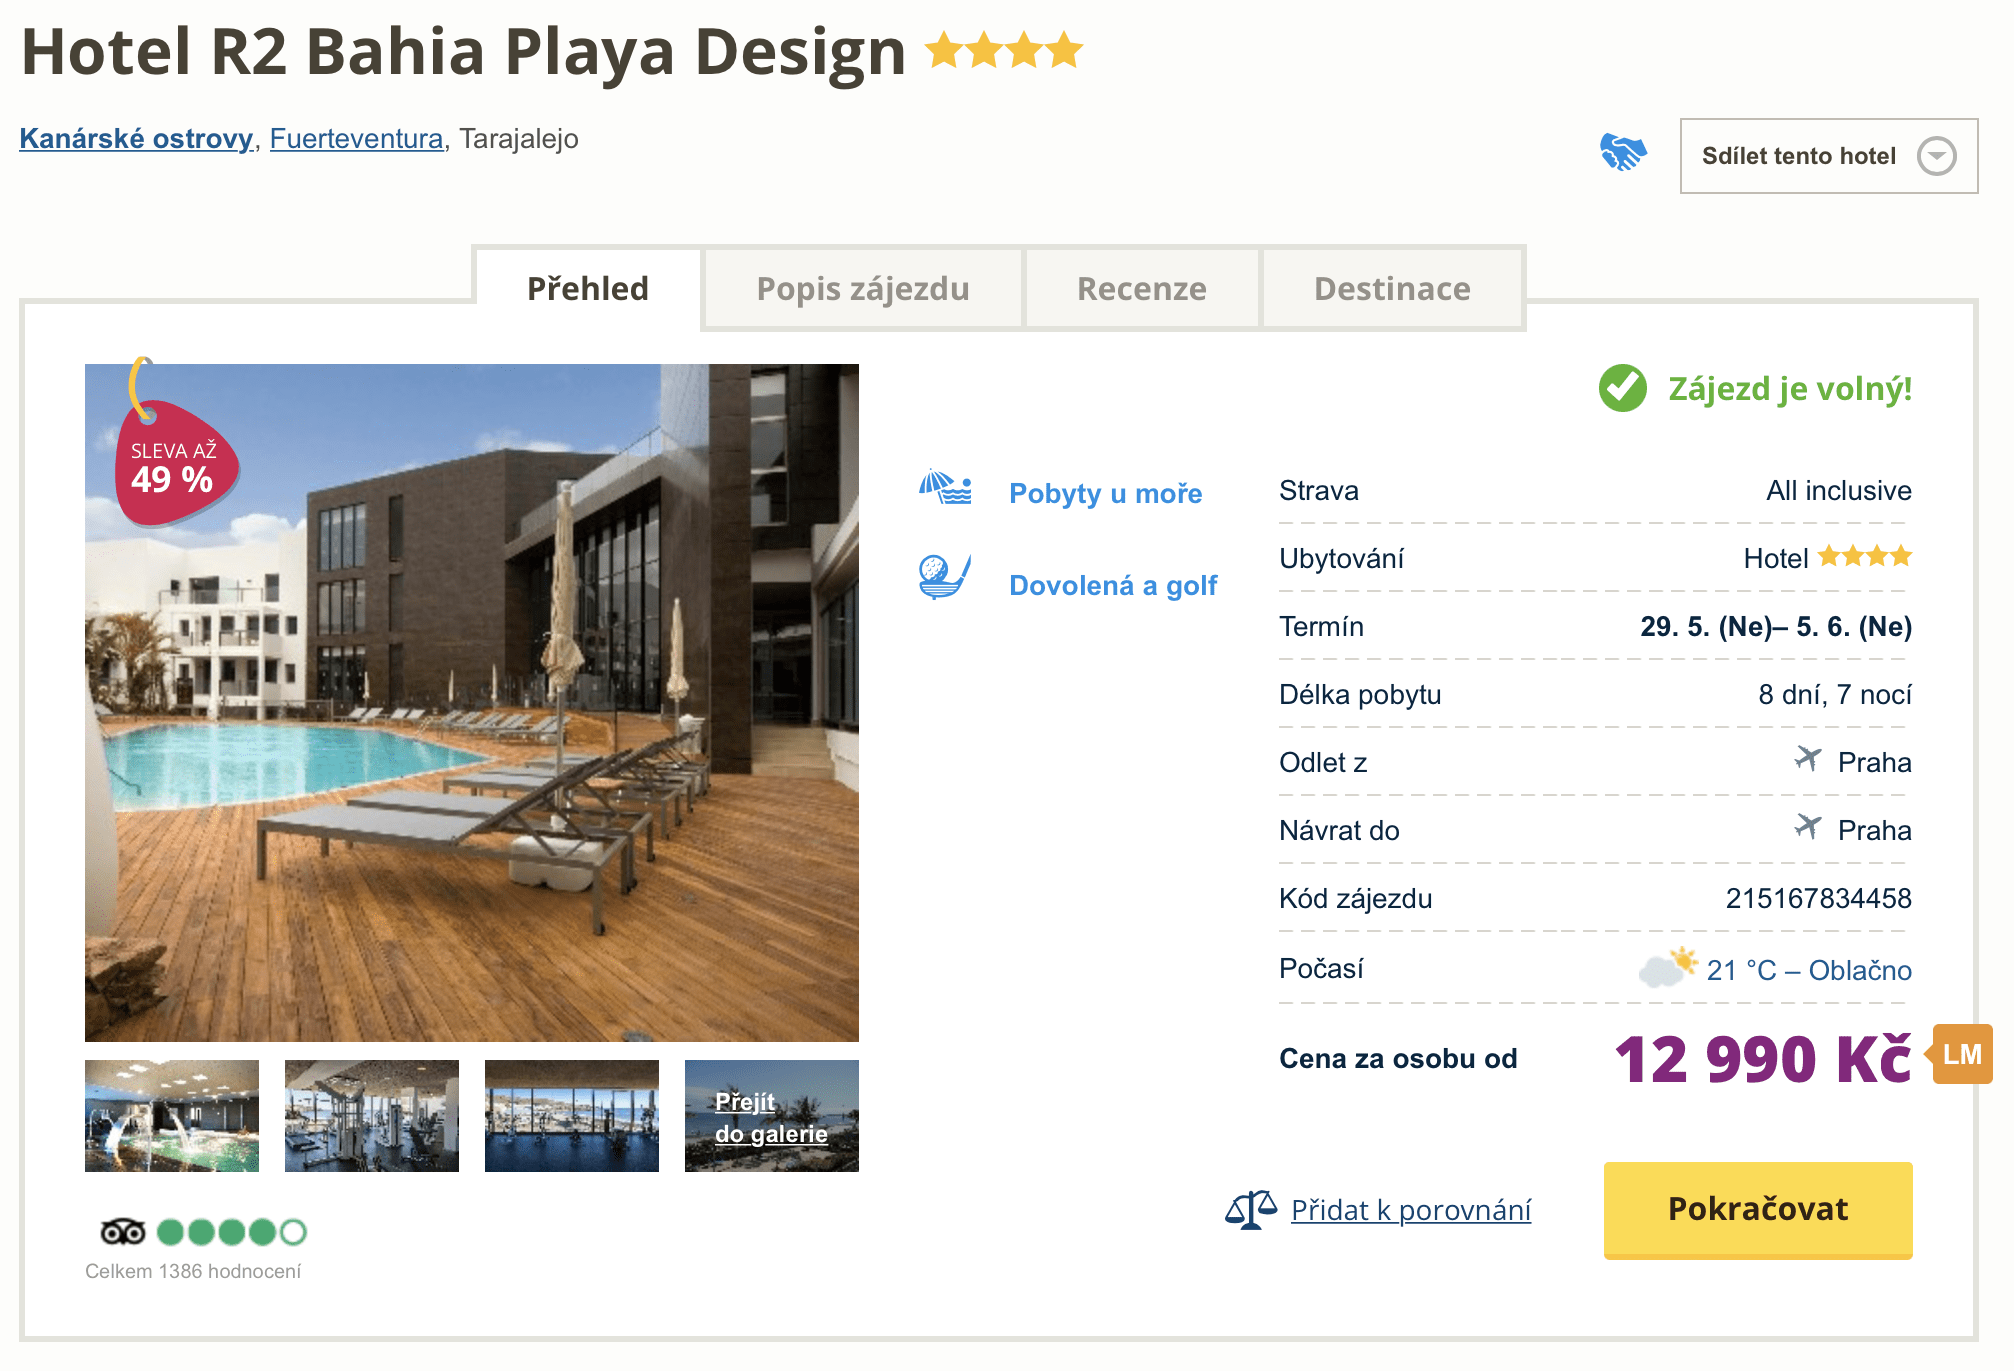Click the TripAdvisor owl logo
The width and height of the screenshot is (2014, 1371).
123,1232
